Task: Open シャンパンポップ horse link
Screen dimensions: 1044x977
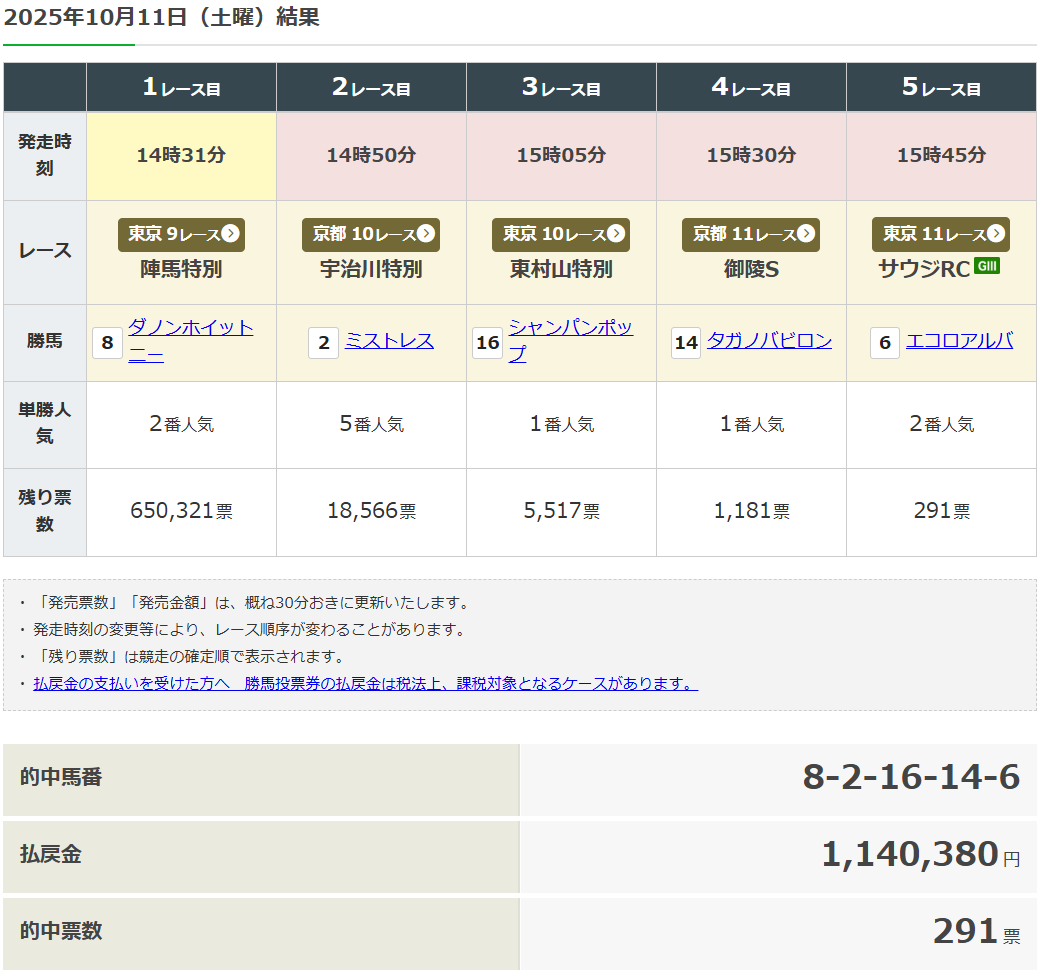Action: (571, 341)
